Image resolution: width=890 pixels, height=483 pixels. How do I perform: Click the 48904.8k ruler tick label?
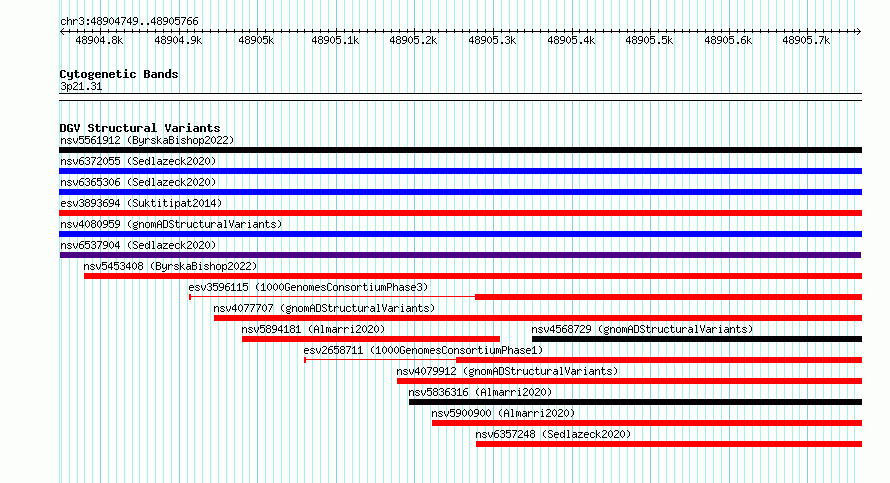pyautogui.click(x=99, y=41)
